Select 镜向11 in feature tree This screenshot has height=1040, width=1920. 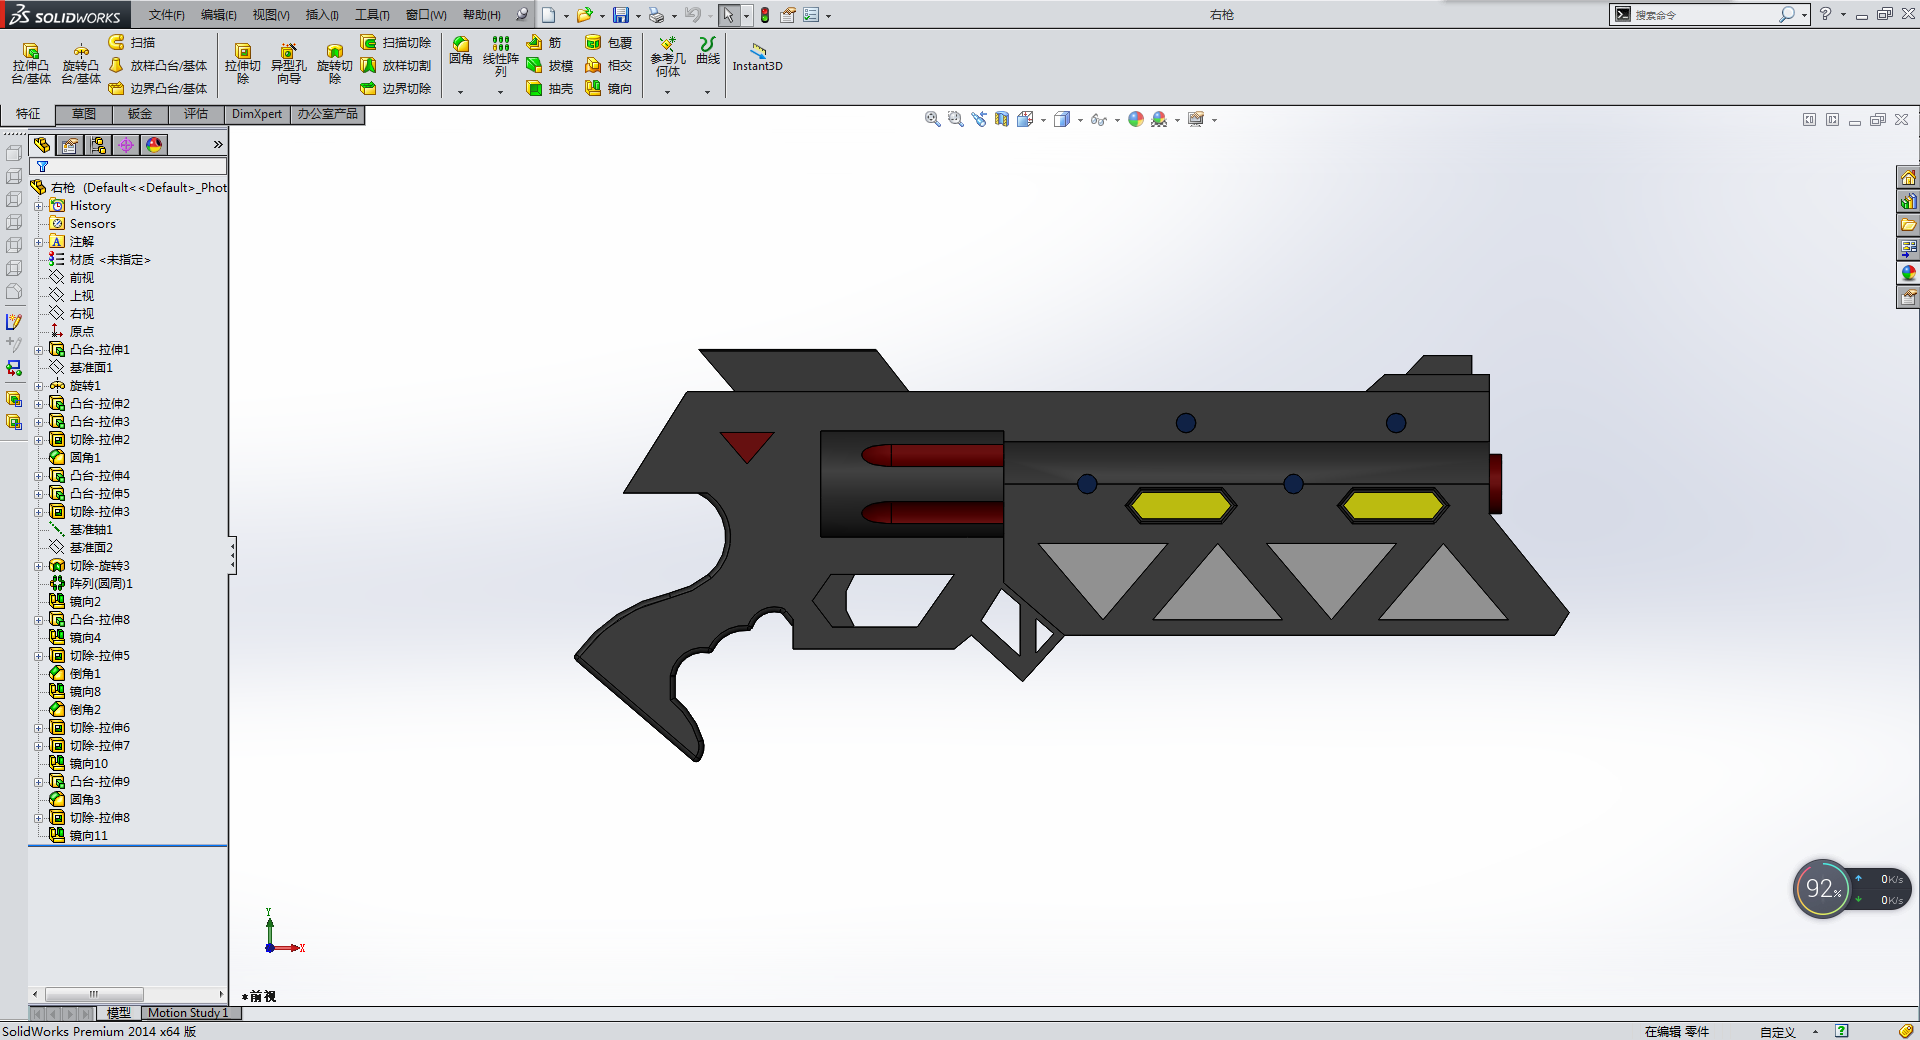(x=88, y=836)
